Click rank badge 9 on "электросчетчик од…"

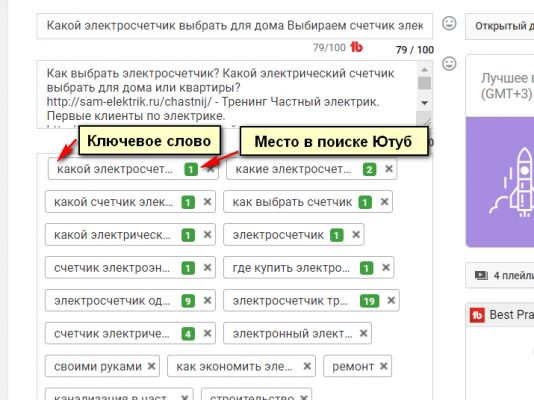click(188, 301)
